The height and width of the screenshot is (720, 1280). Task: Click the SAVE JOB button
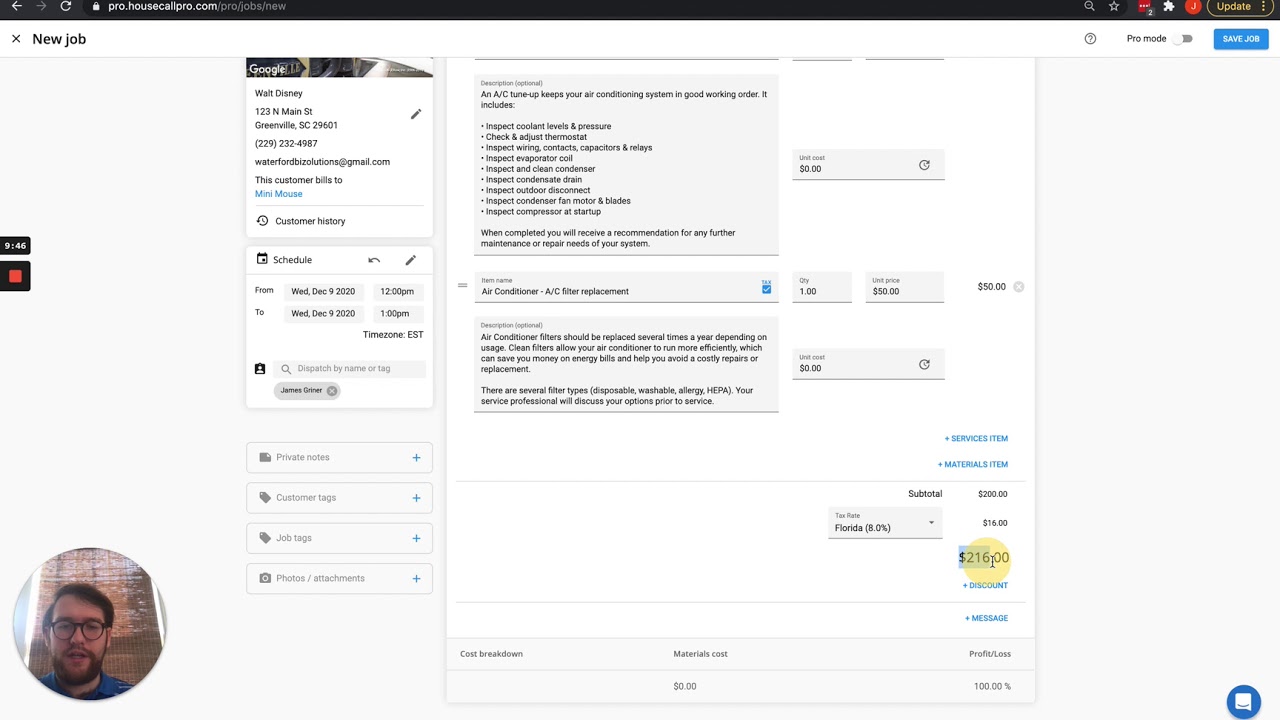pos(1241,39)
